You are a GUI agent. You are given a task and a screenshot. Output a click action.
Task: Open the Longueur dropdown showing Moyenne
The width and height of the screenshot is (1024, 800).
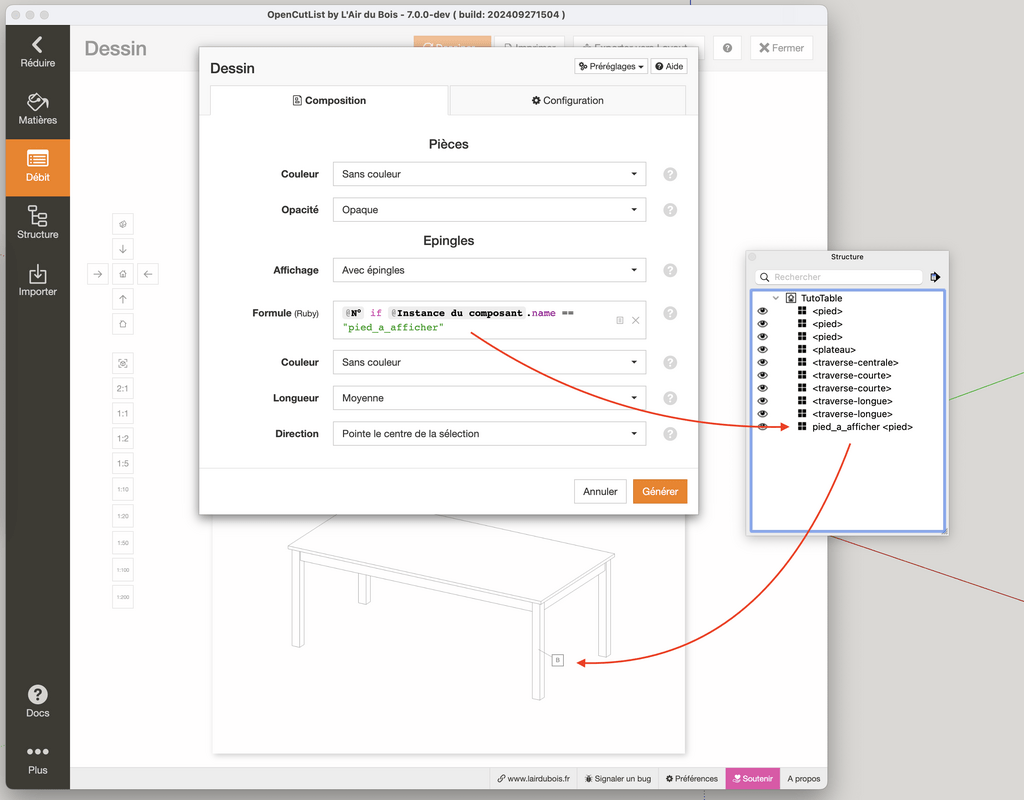pos(489,398)
